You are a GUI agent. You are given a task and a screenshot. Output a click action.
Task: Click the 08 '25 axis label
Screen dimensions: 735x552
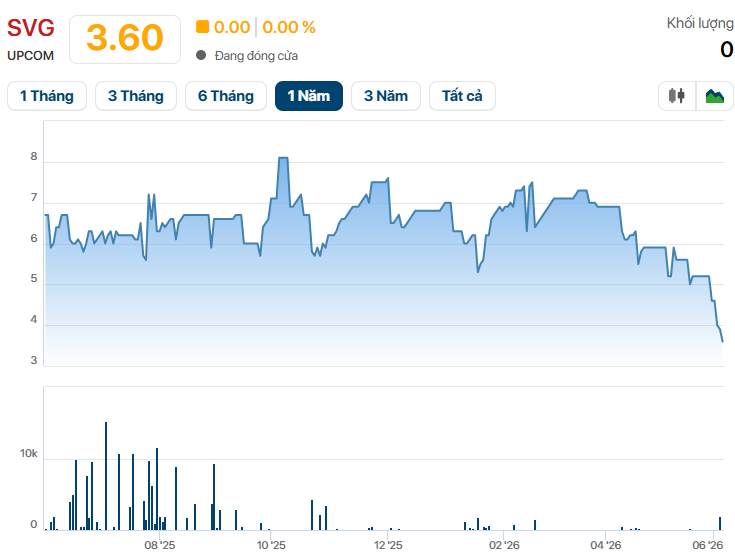click(x=160, y=545)
